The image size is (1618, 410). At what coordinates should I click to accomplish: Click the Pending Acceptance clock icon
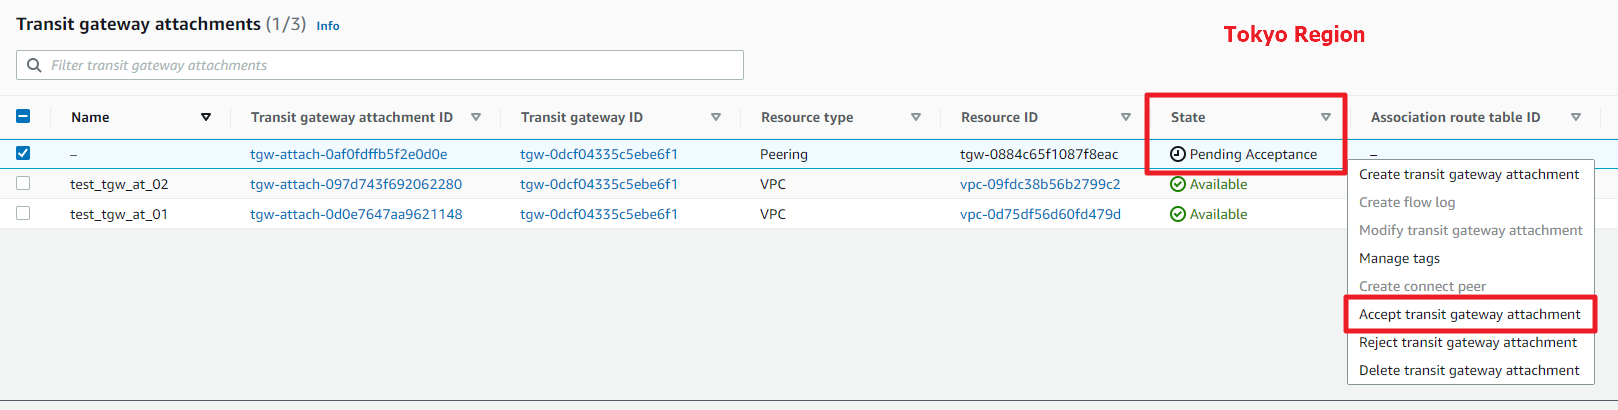[1178, 154]
